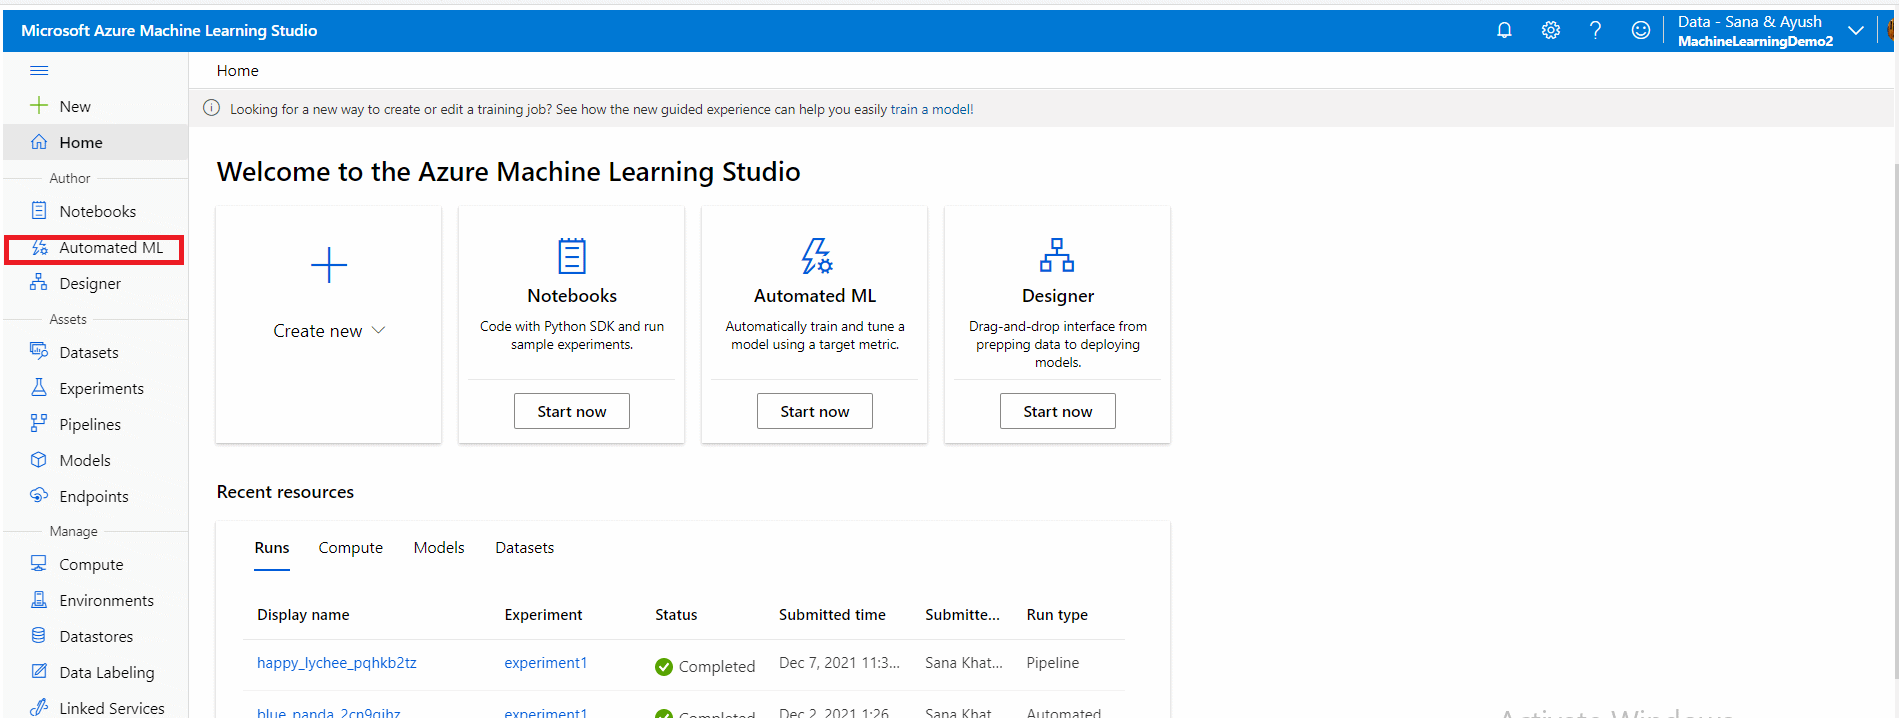Click the Datastores cylinder icon

click(39, 636)
